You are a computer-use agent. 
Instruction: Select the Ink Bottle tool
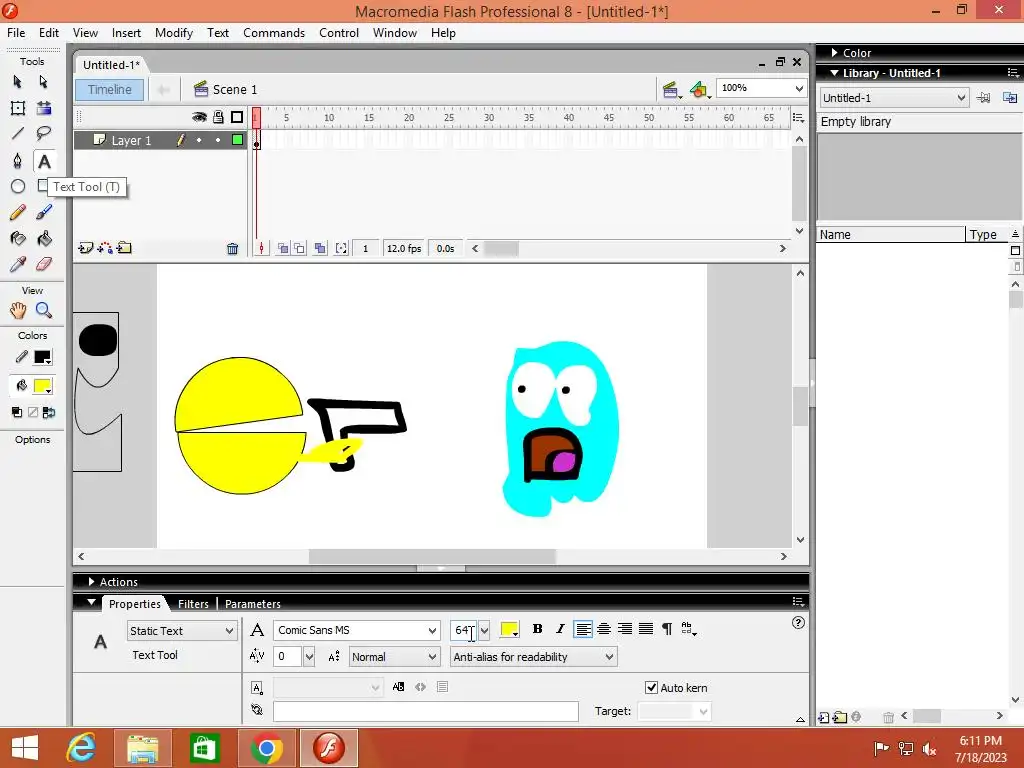[x=18, y=238]
